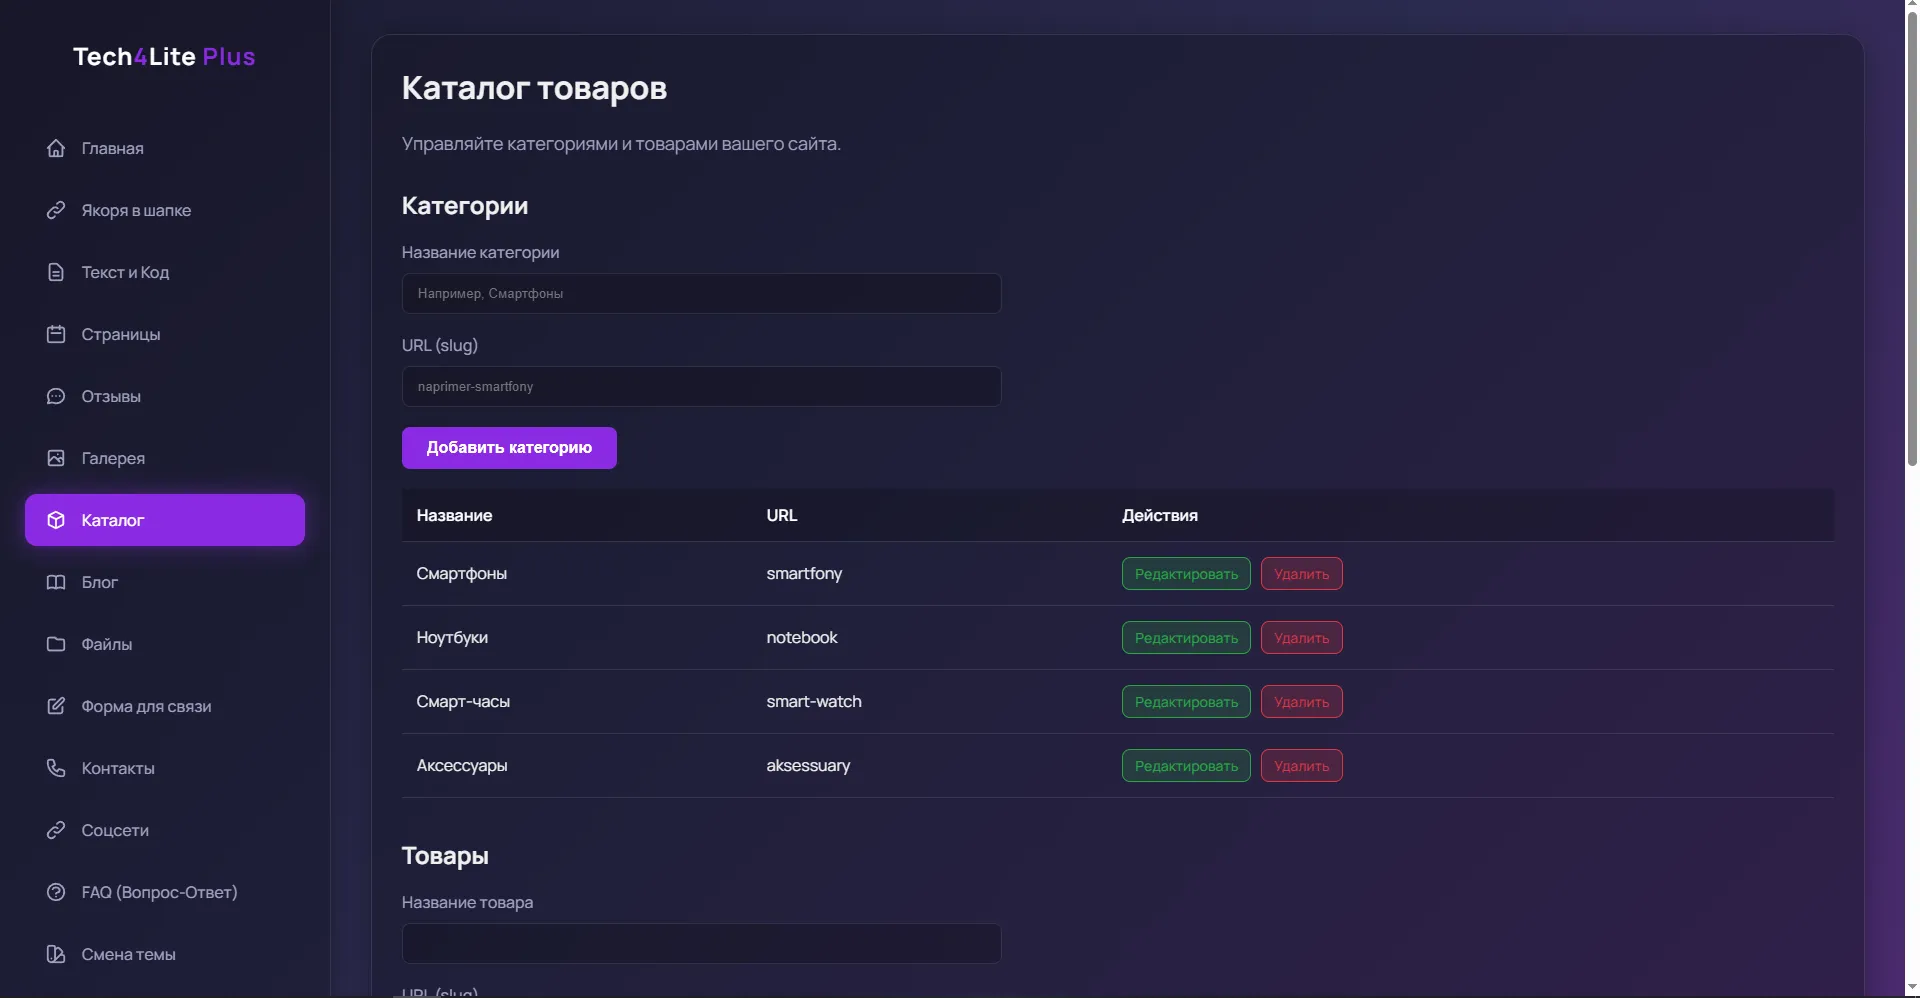Click the document icon for Текст и Код
The width and height of the screenshot is (1920, 998).
[56, 272]
